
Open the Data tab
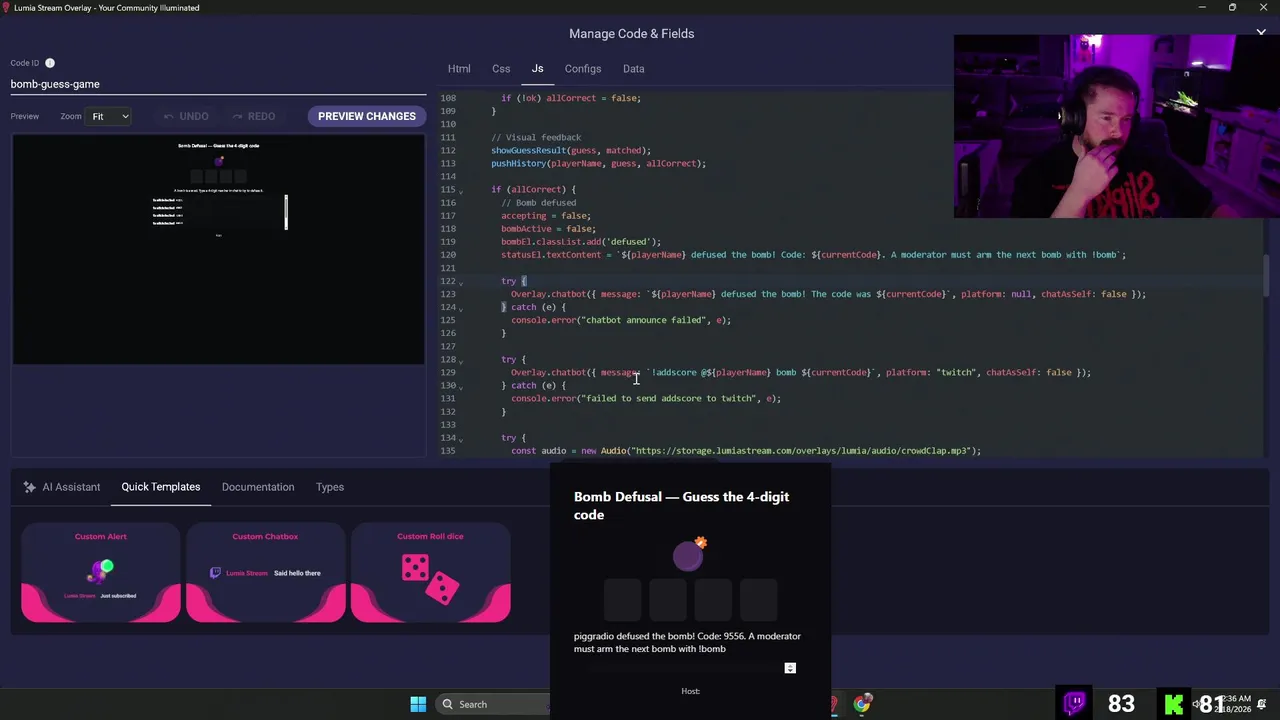[x=634, y=69]
